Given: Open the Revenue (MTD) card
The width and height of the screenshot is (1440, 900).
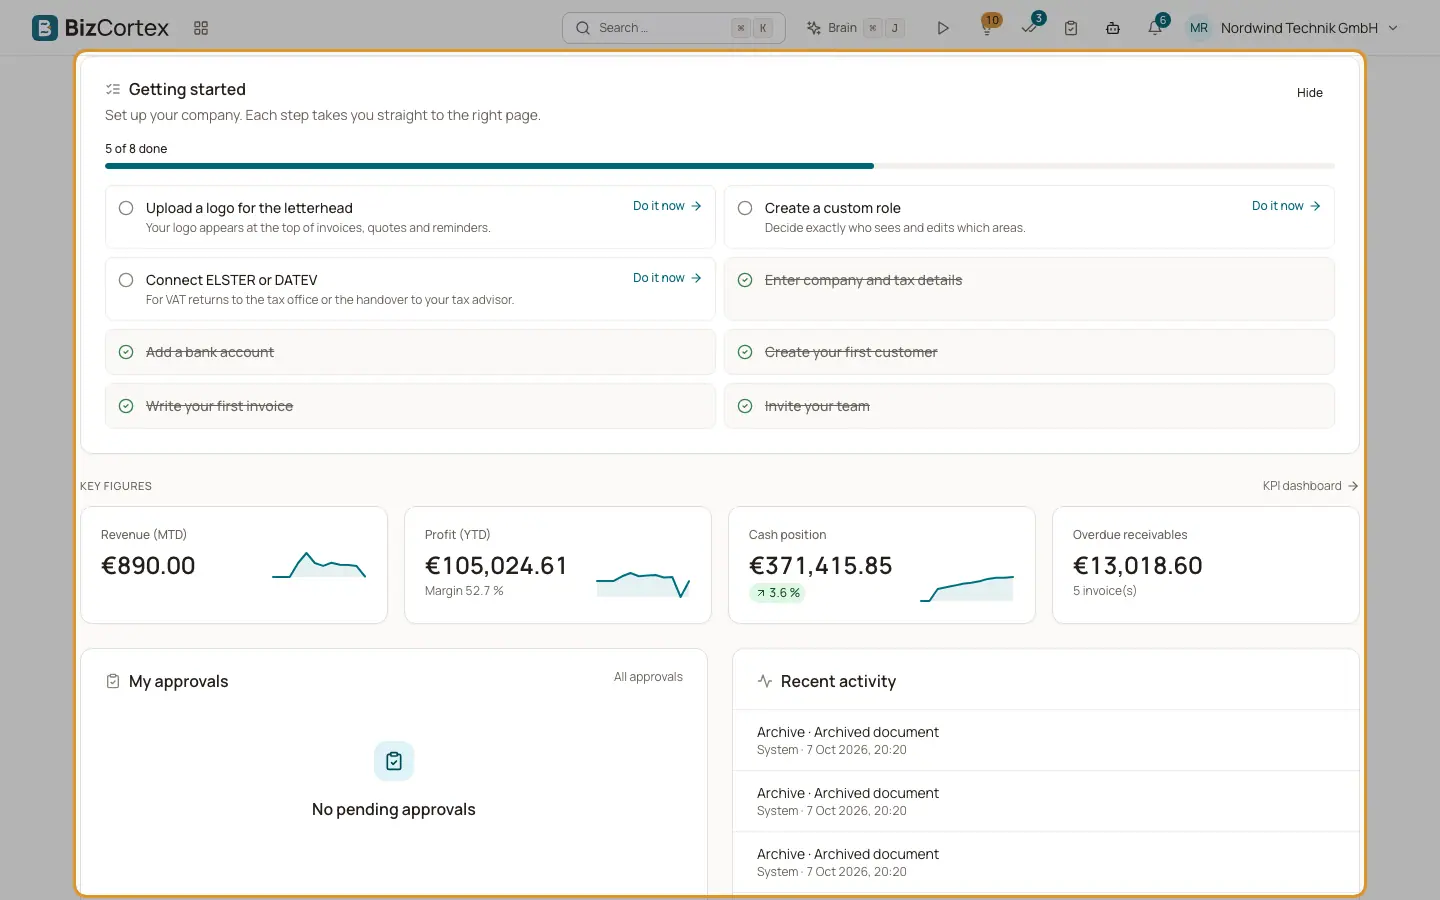Looking at the screenshot, I should [234, 565].
